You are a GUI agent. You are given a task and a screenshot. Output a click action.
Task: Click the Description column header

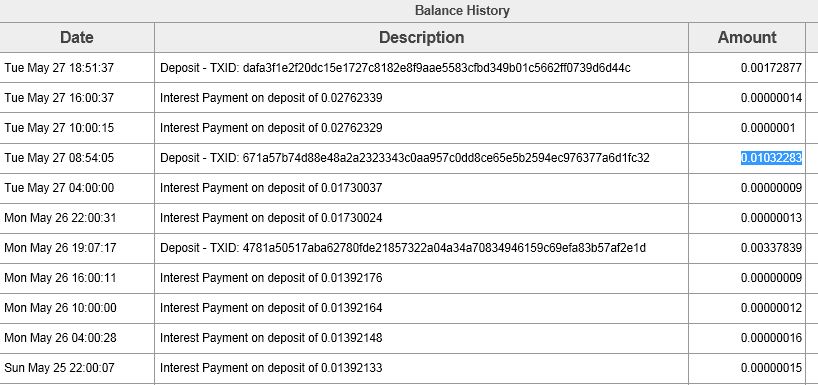pos(422,38)
